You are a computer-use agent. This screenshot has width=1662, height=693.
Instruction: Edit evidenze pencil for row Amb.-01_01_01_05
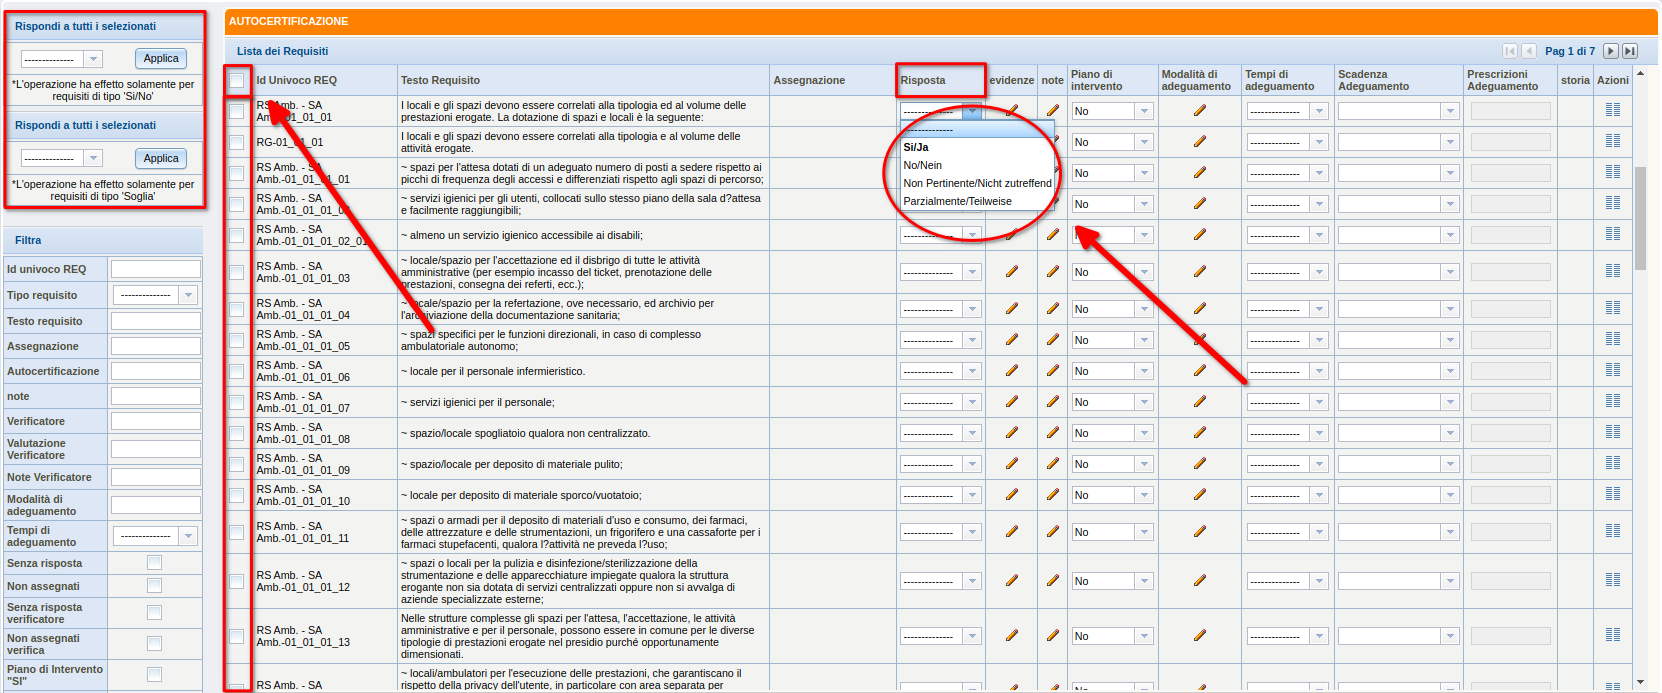[1012, 339]
